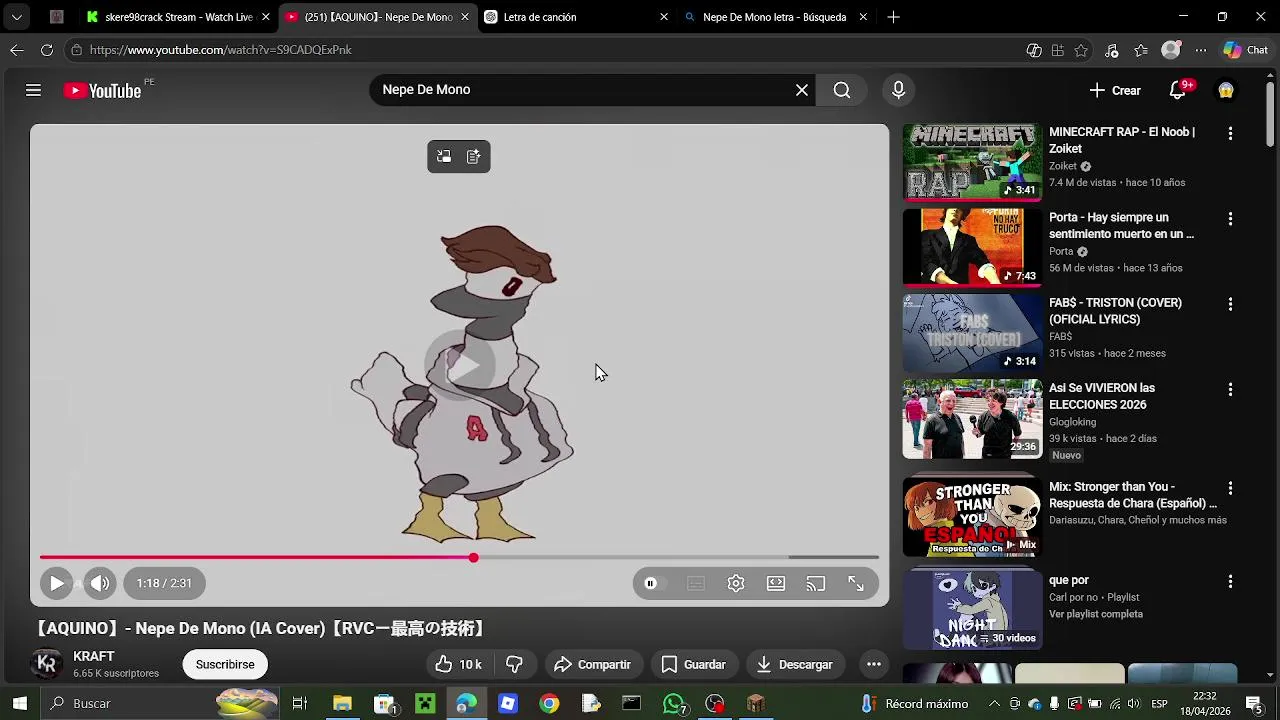Open options for Asi Se VIVIERON las ELECCIONES

pos(1230,389)
